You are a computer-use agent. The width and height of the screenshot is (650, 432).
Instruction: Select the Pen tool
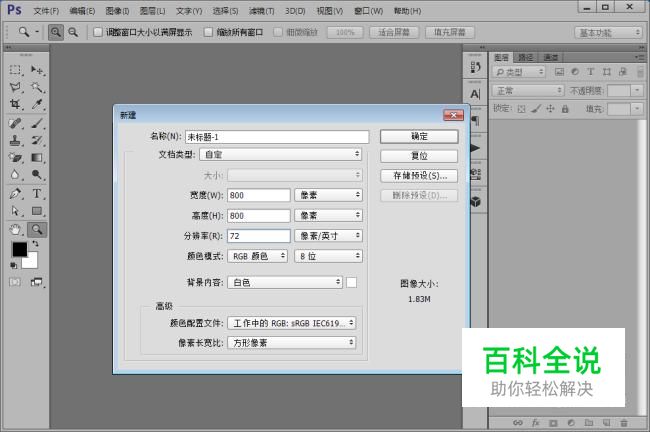(15, 193)
